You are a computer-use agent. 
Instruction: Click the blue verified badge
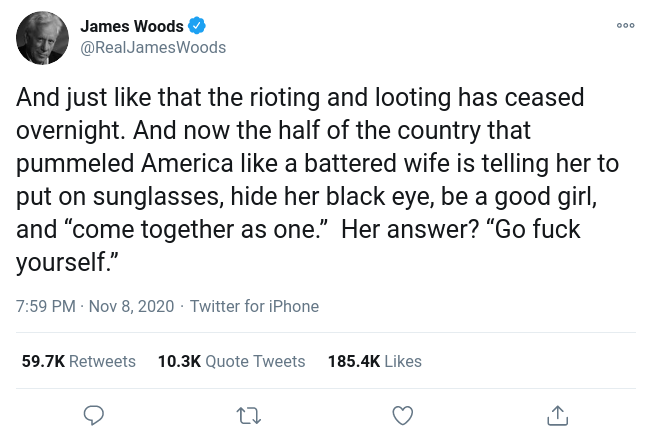point(197,27)
